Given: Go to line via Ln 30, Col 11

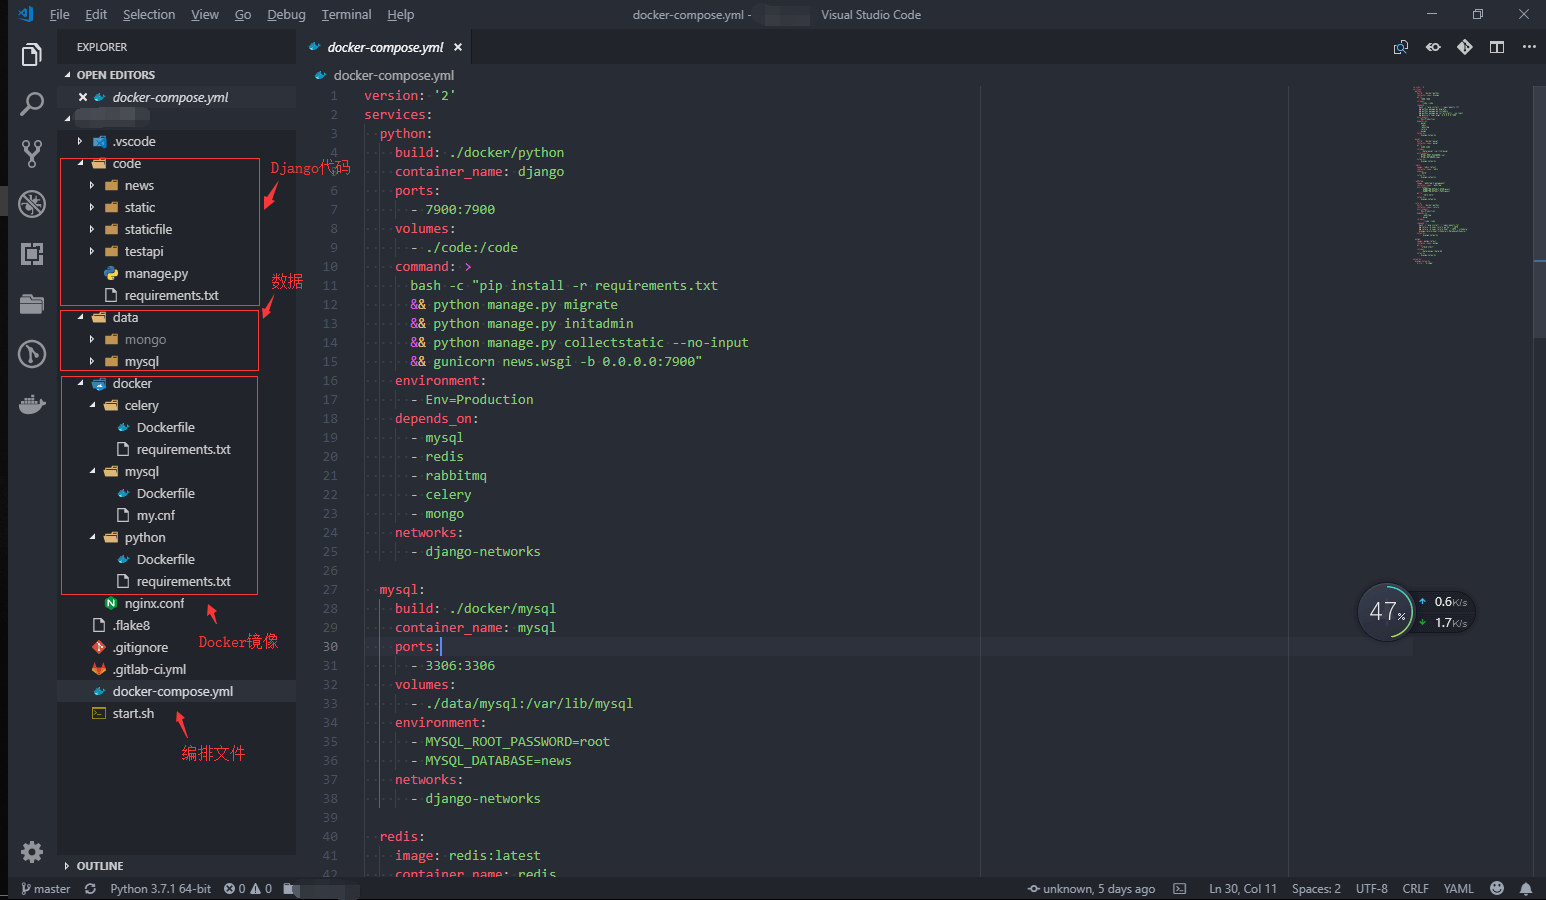Looking at the screenshot, I should (x=1242, y=889).
